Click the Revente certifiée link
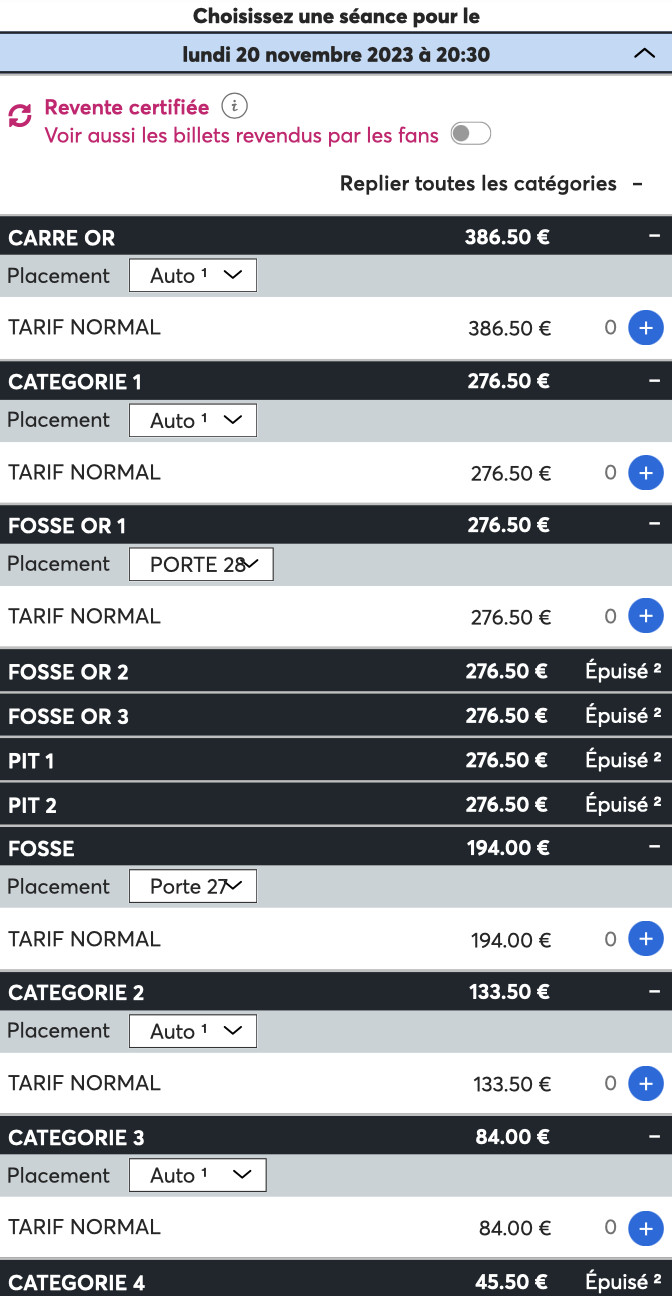 click(127, 107)
